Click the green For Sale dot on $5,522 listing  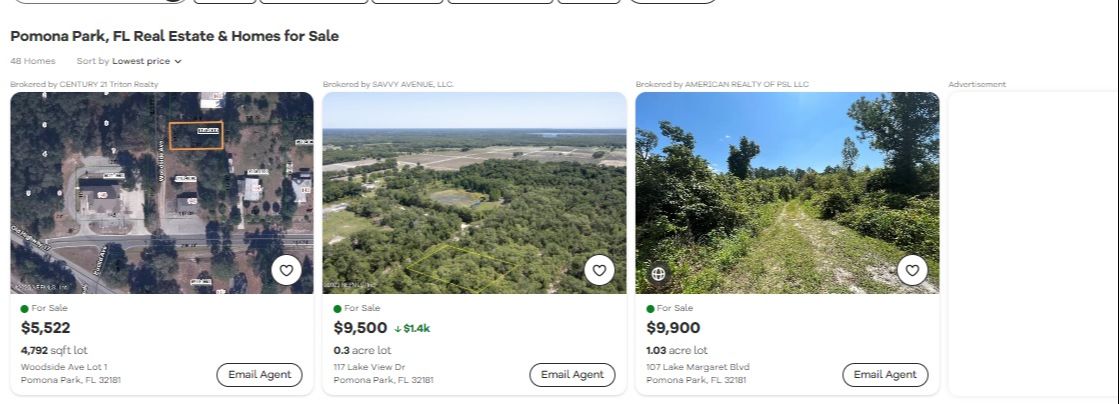point(25,309)
